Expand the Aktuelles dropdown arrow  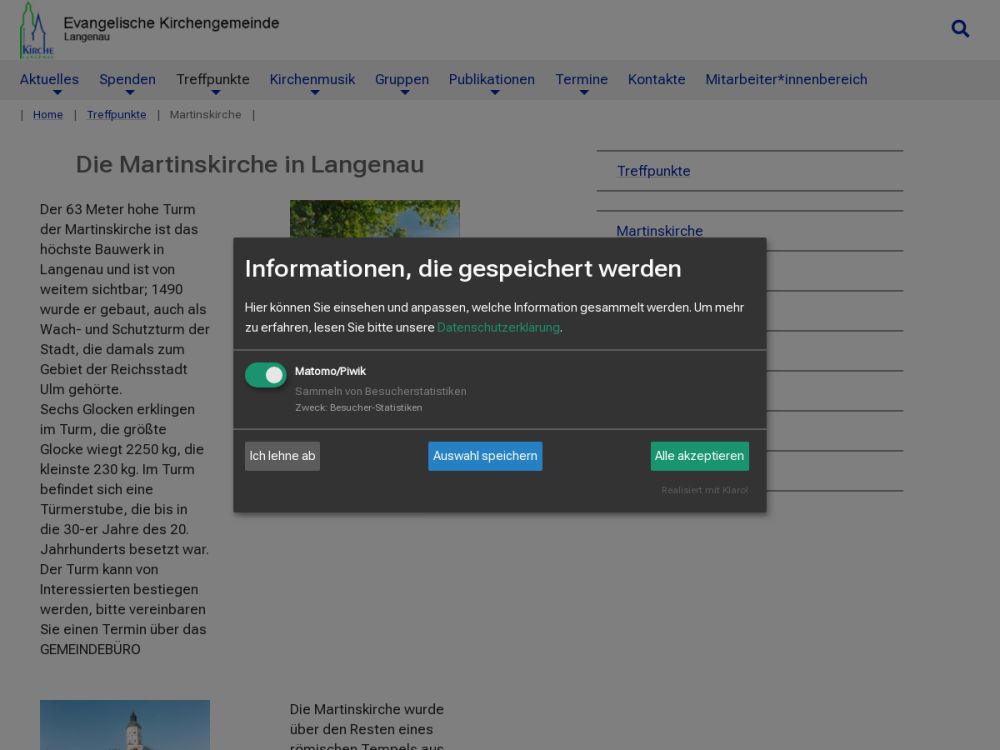point(49,93)
